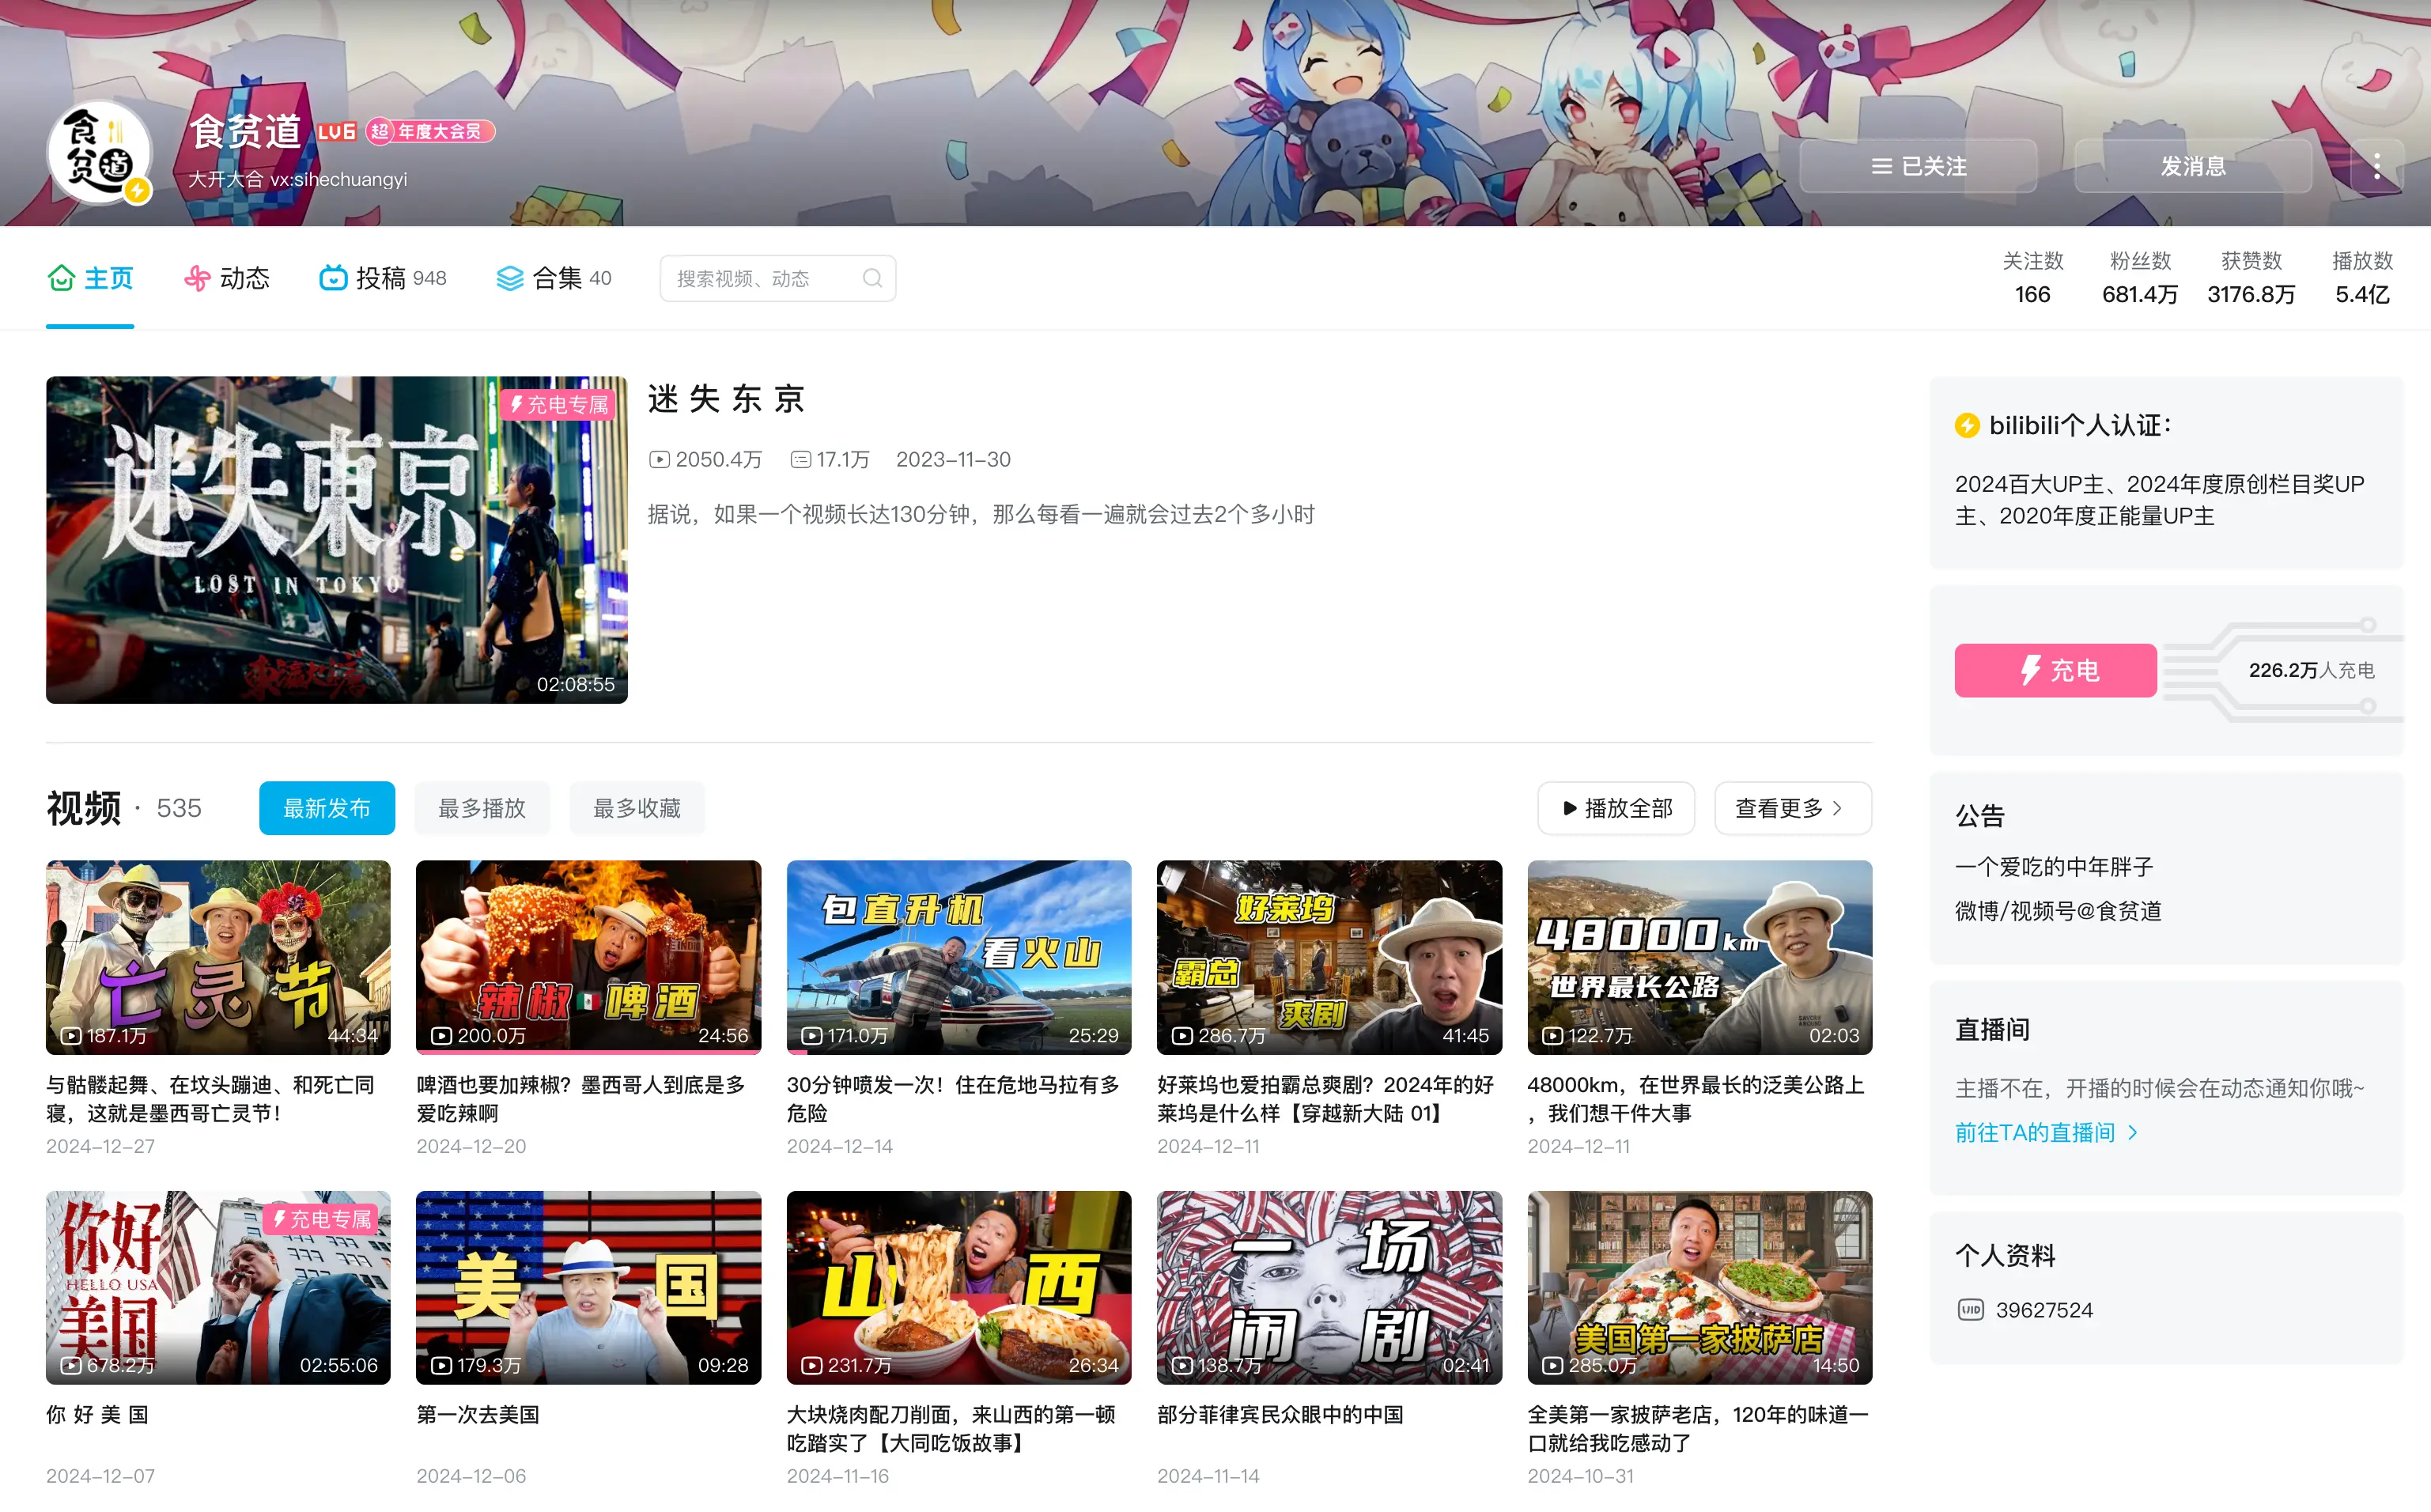Follow the 前往TA的直播间 link
The height and width of the screenshot is (1512, 2431).
[2046, 1133]
